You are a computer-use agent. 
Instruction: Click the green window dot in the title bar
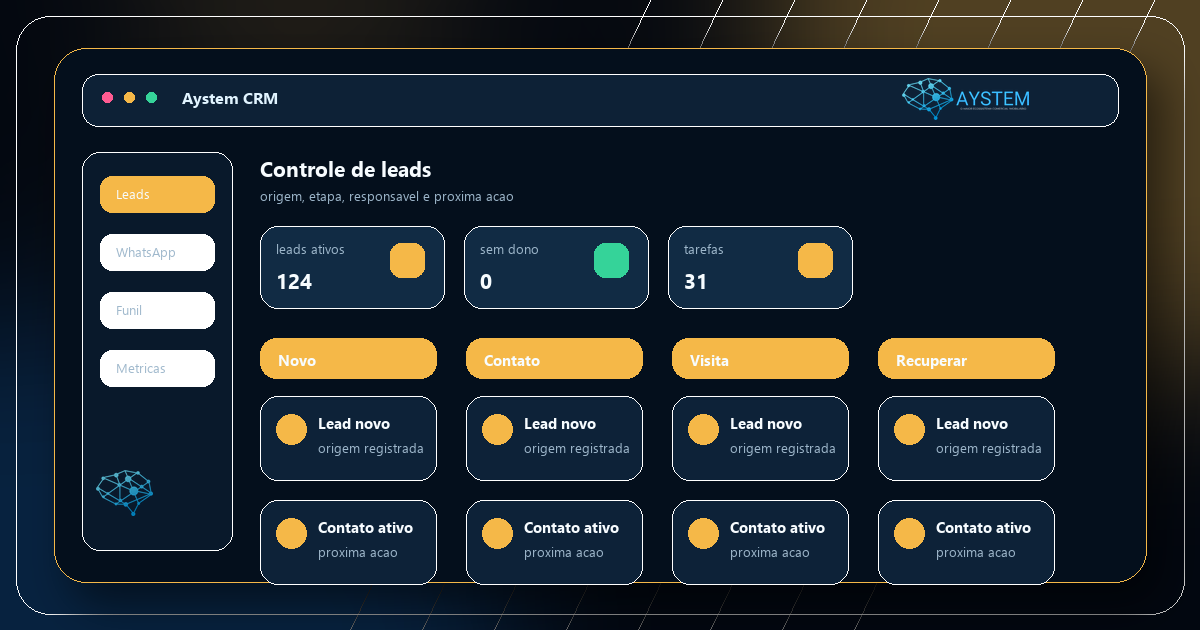coord(151,98)
